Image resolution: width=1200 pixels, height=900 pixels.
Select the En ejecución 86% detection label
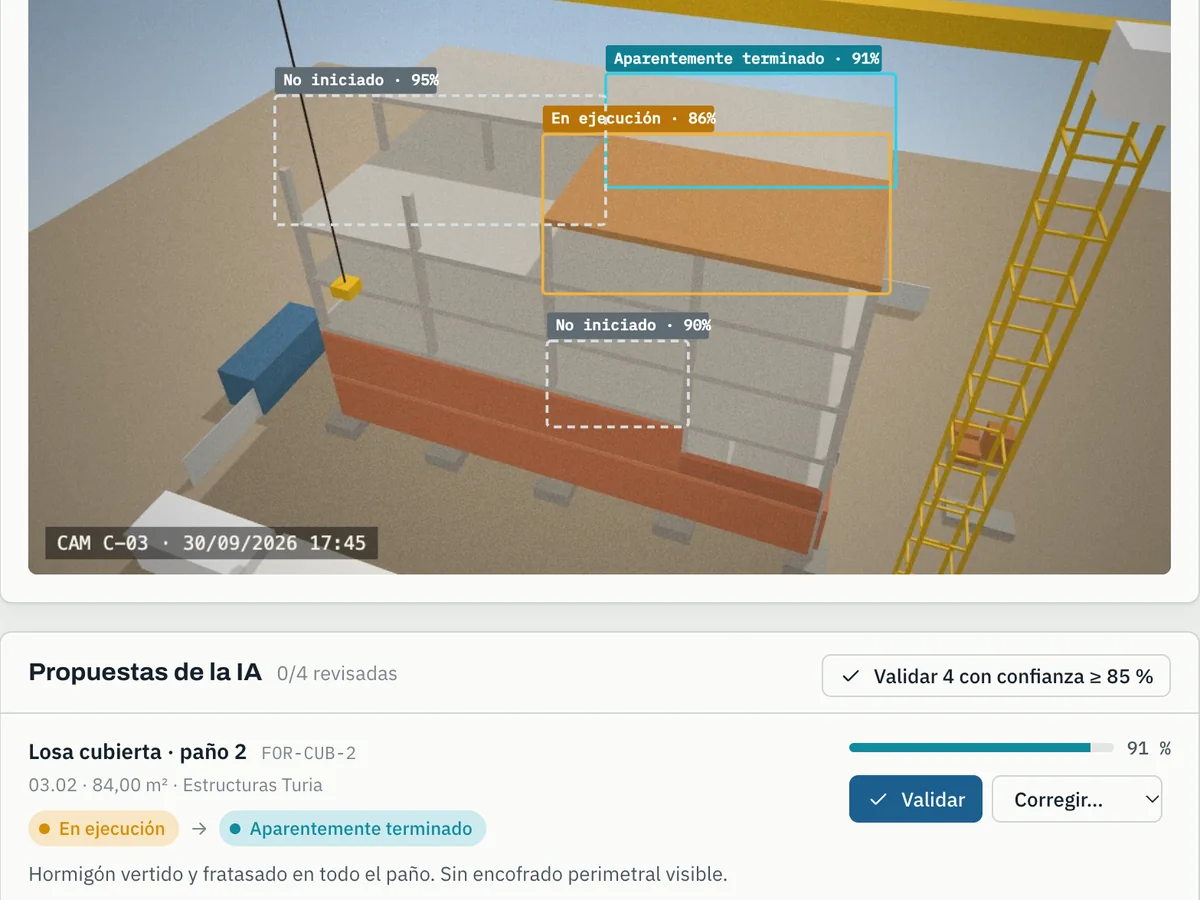[x=629, y=119]
